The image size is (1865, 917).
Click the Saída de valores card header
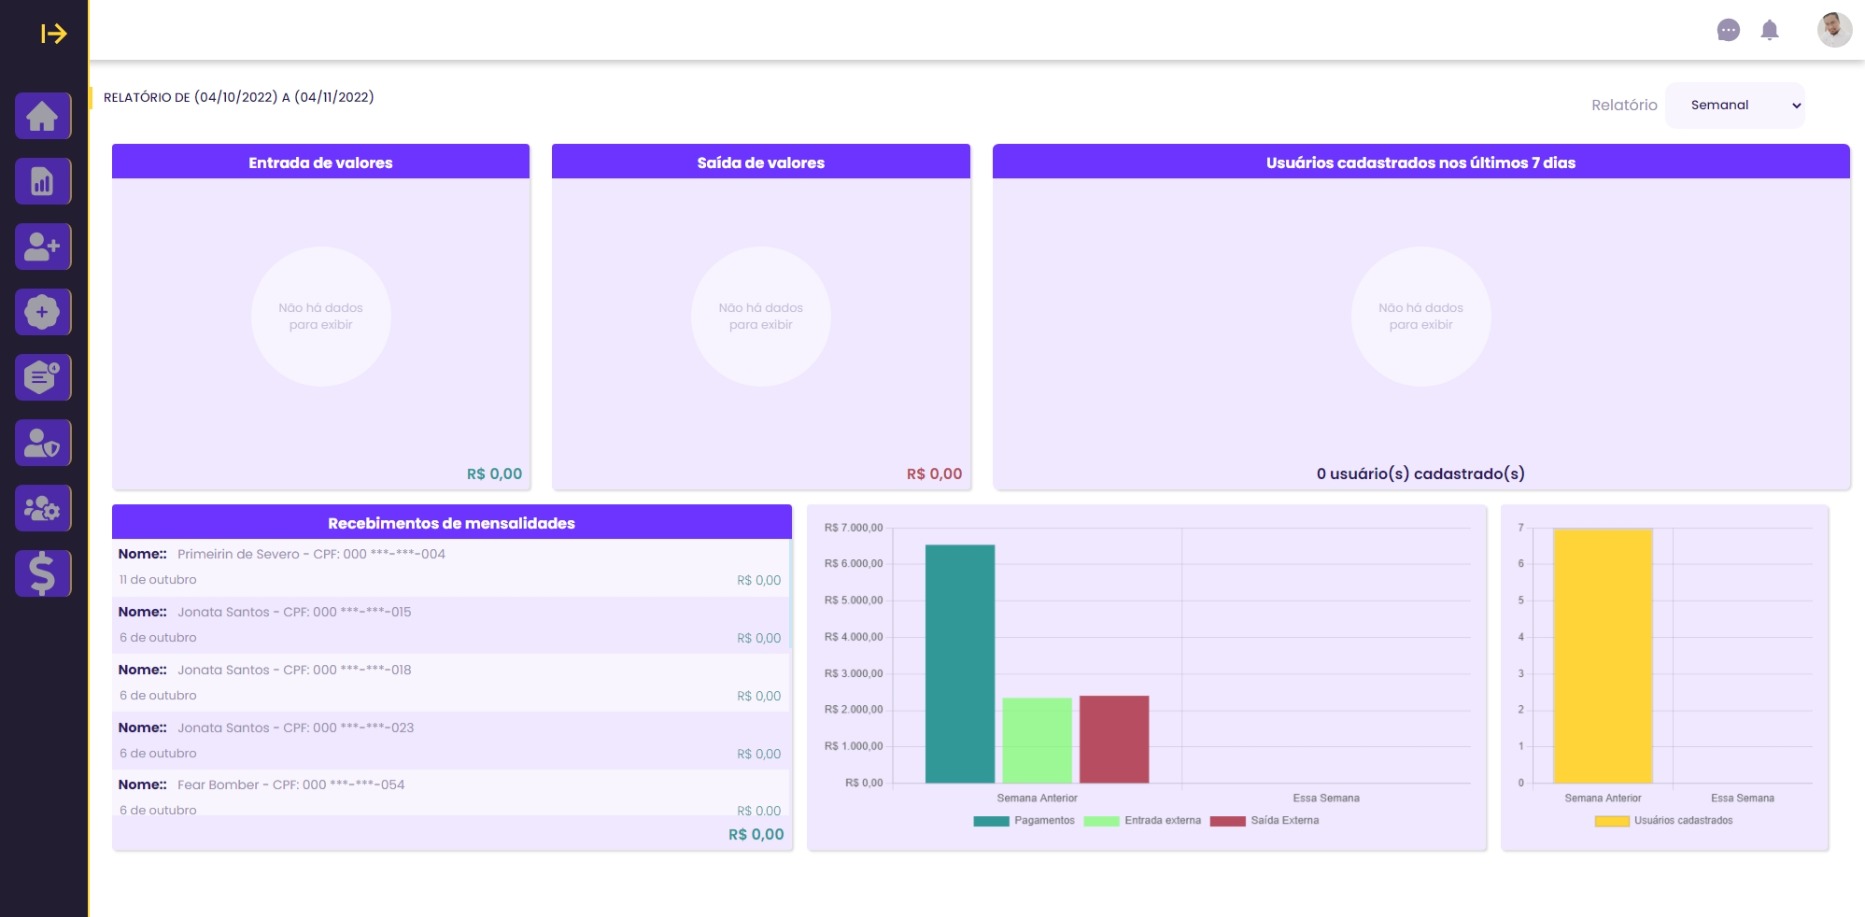pyautogui.click(x=761, y=162)
